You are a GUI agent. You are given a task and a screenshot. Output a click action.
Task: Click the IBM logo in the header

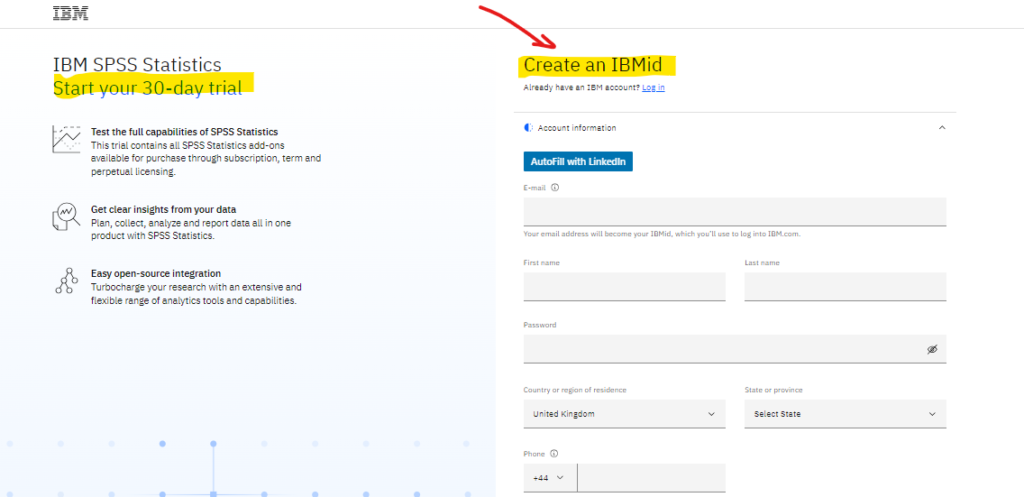69,15
